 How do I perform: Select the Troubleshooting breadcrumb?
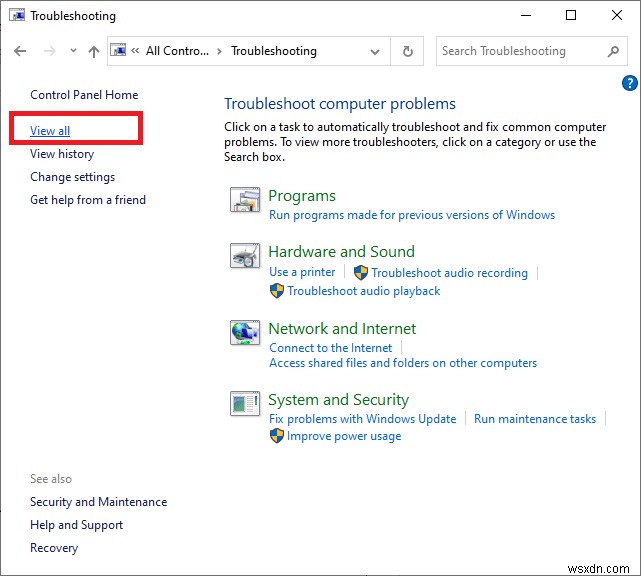point(274,51)
